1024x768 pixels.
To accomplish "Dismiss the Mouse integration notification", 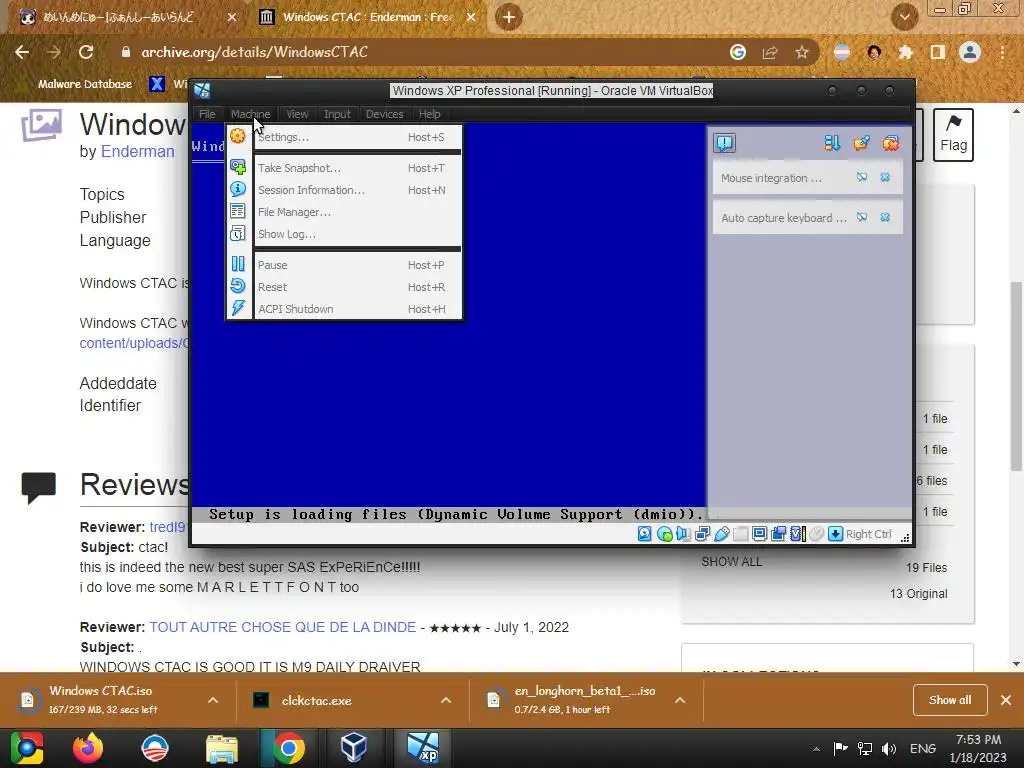I will [885, 177].
